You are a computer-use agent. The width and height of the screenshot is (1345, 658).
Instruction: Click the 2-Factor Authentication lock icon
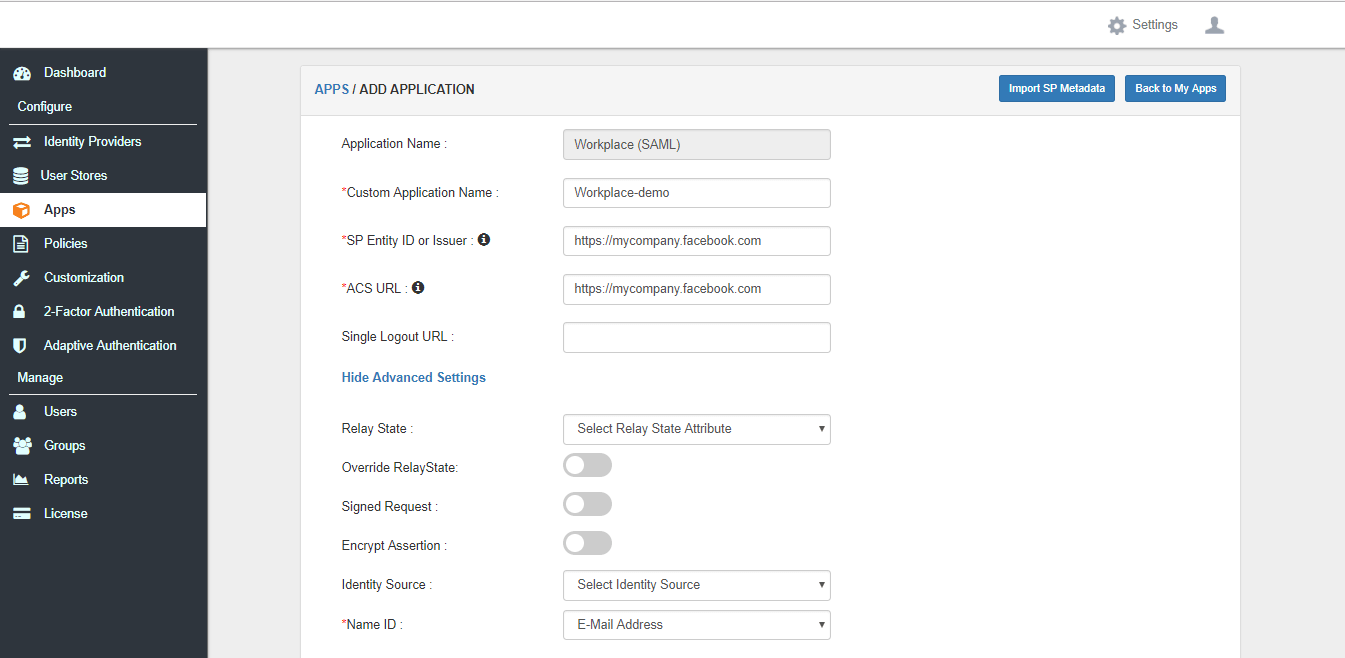[19, 312]
